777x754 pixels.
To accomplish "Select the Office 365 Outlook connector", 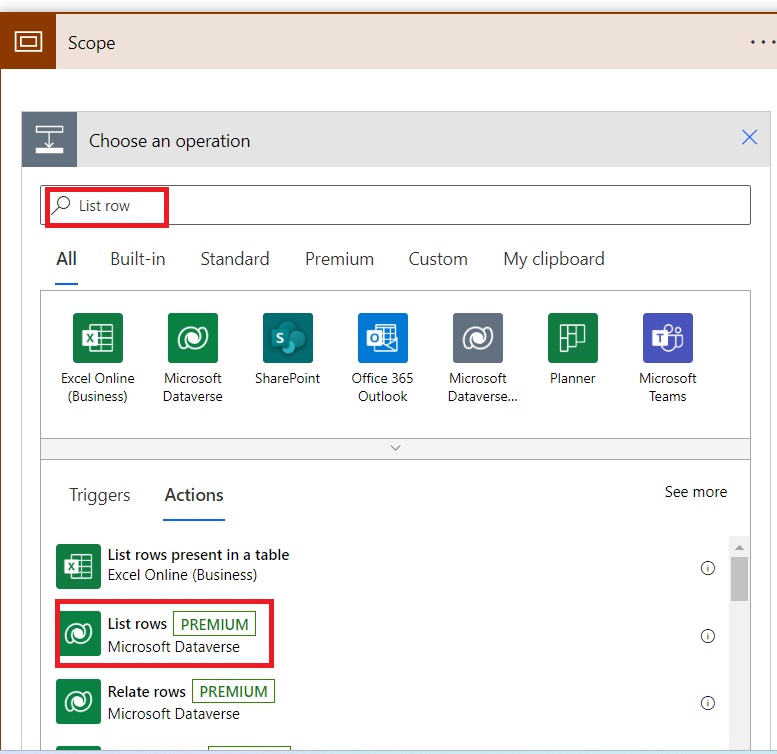I will (382, 338).
